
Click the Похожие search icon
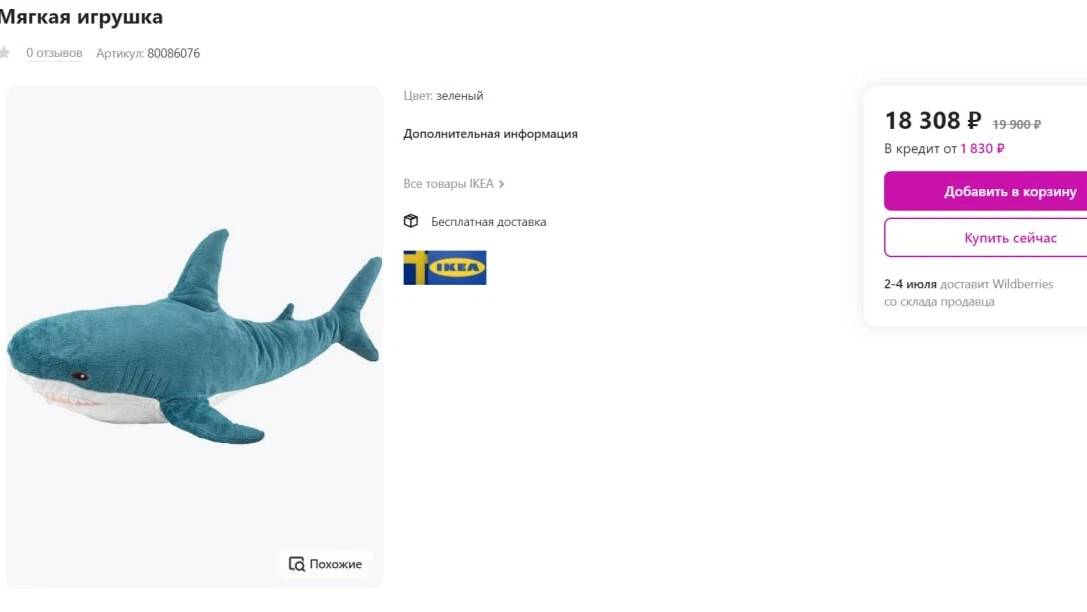[x=297, y=564]
